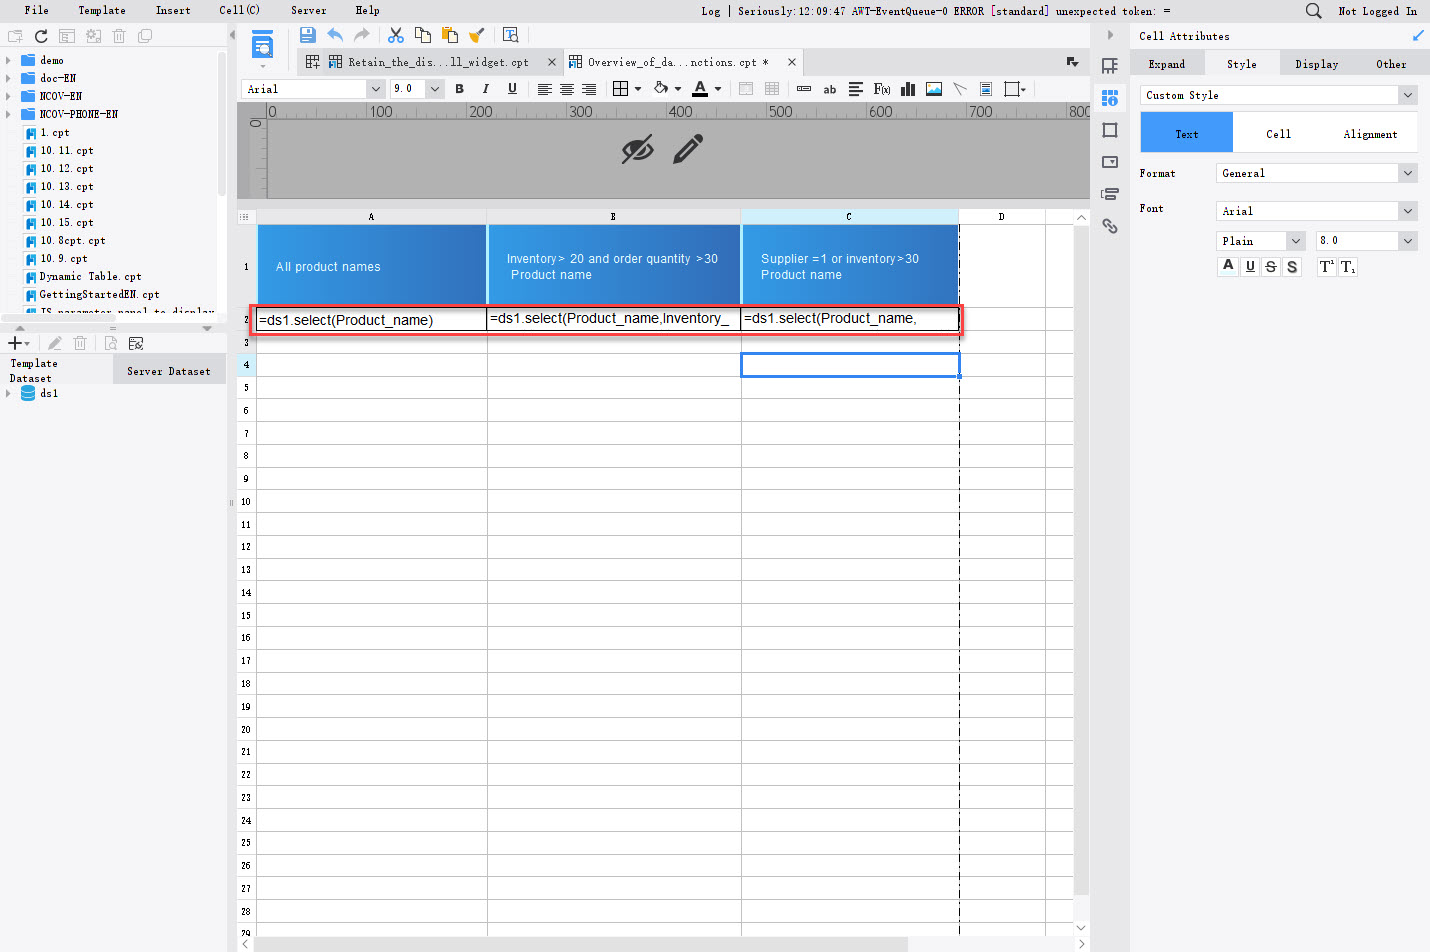This screenshot has width=1430, height=952.
Task: Insert an image via the toolbar icon
Action: point(933,89)
